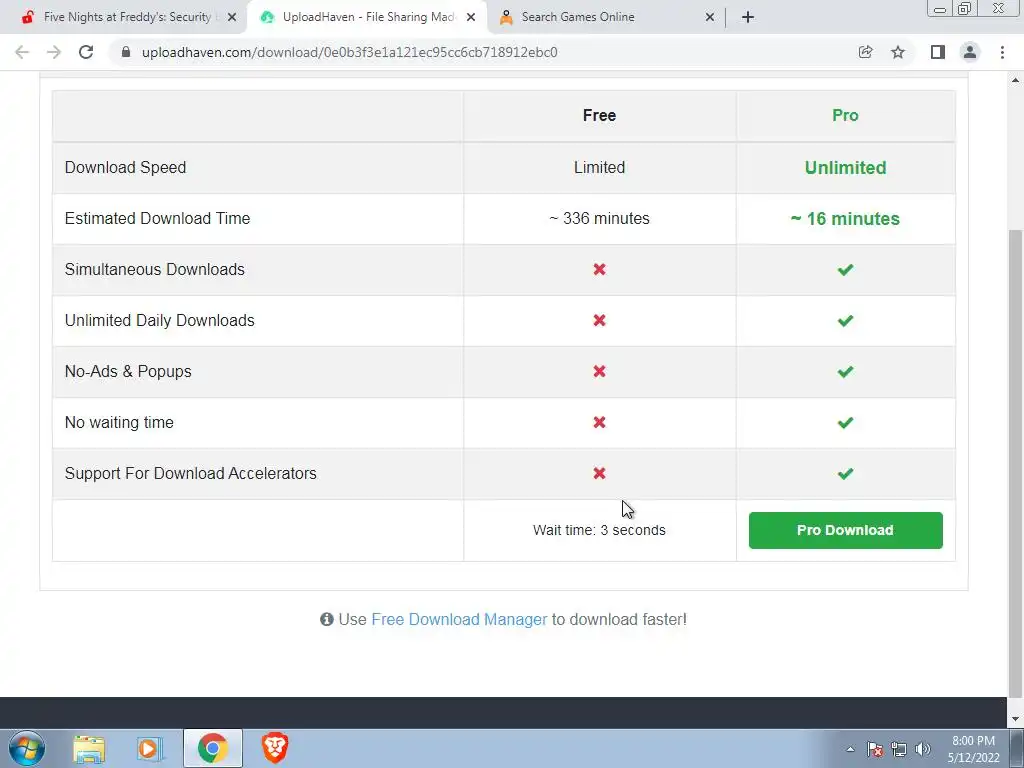Click red X for No waiting time
The image size is (1024, 768).
599,423
